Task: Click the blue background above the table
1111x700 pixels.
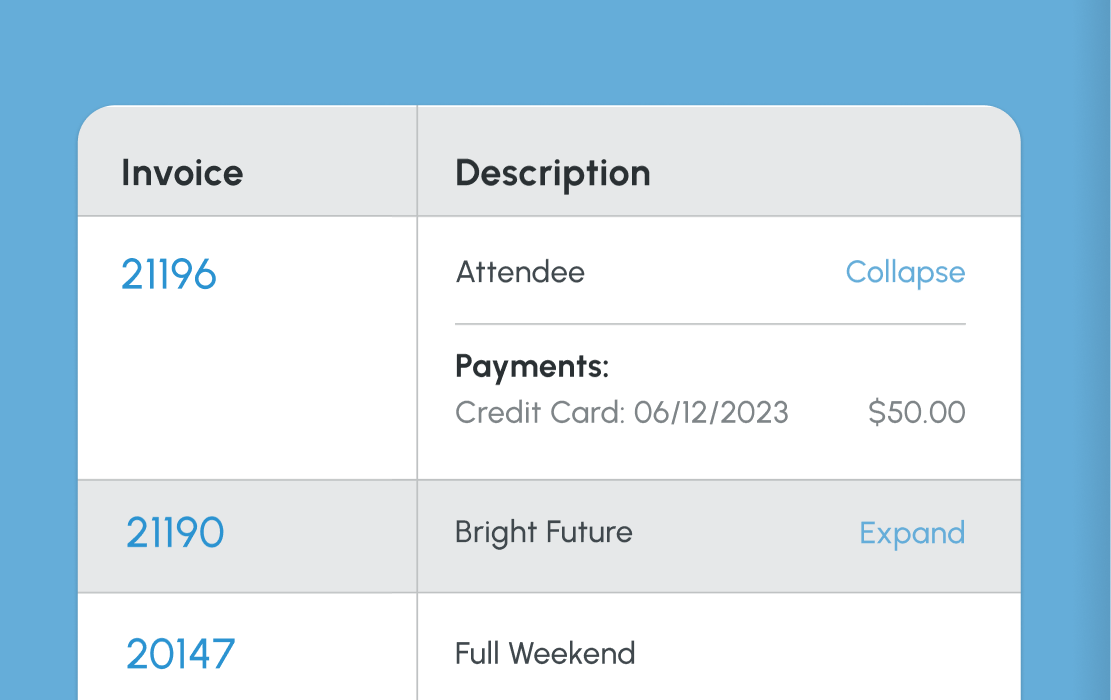Action: pos(550,50)
